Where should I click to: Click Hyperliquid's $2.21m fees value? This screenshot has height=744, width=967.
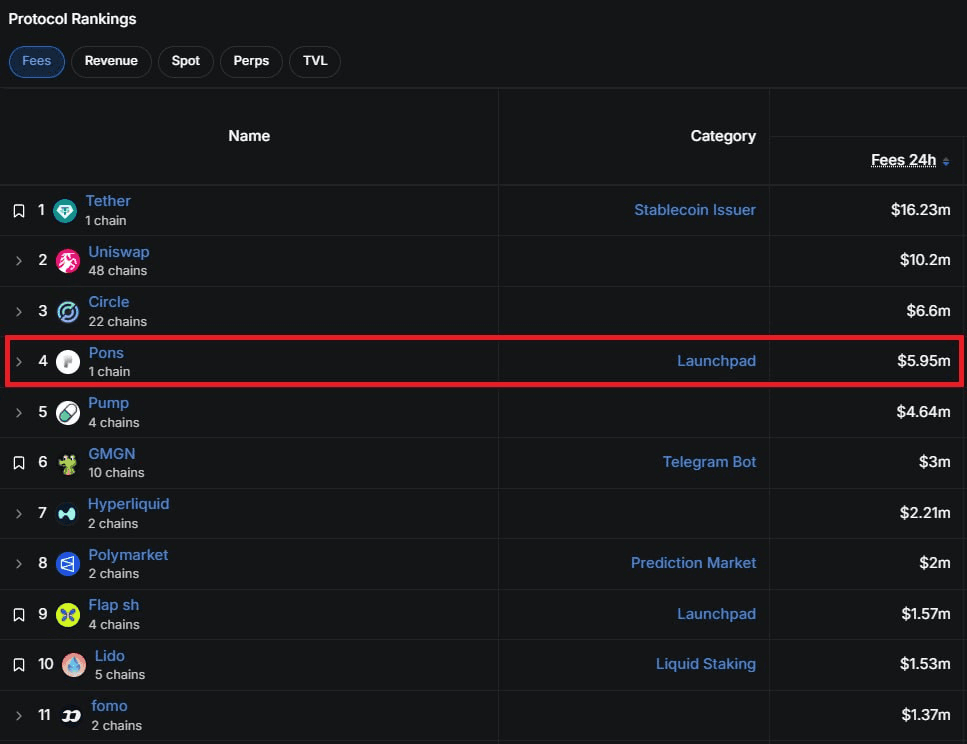click(924, 513)
